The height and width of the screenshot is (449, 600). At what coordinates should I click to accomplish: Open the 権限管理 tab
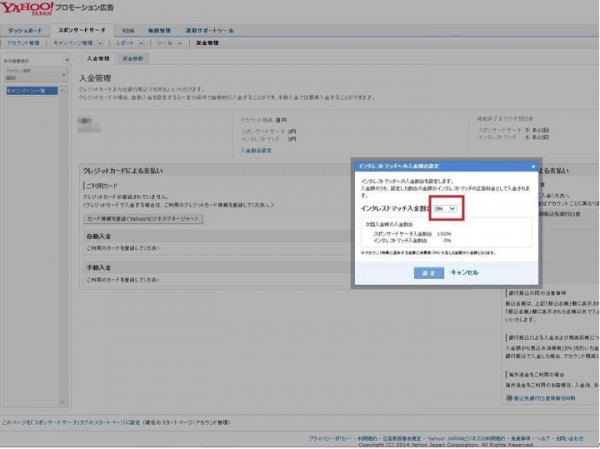tap(159, 31)
